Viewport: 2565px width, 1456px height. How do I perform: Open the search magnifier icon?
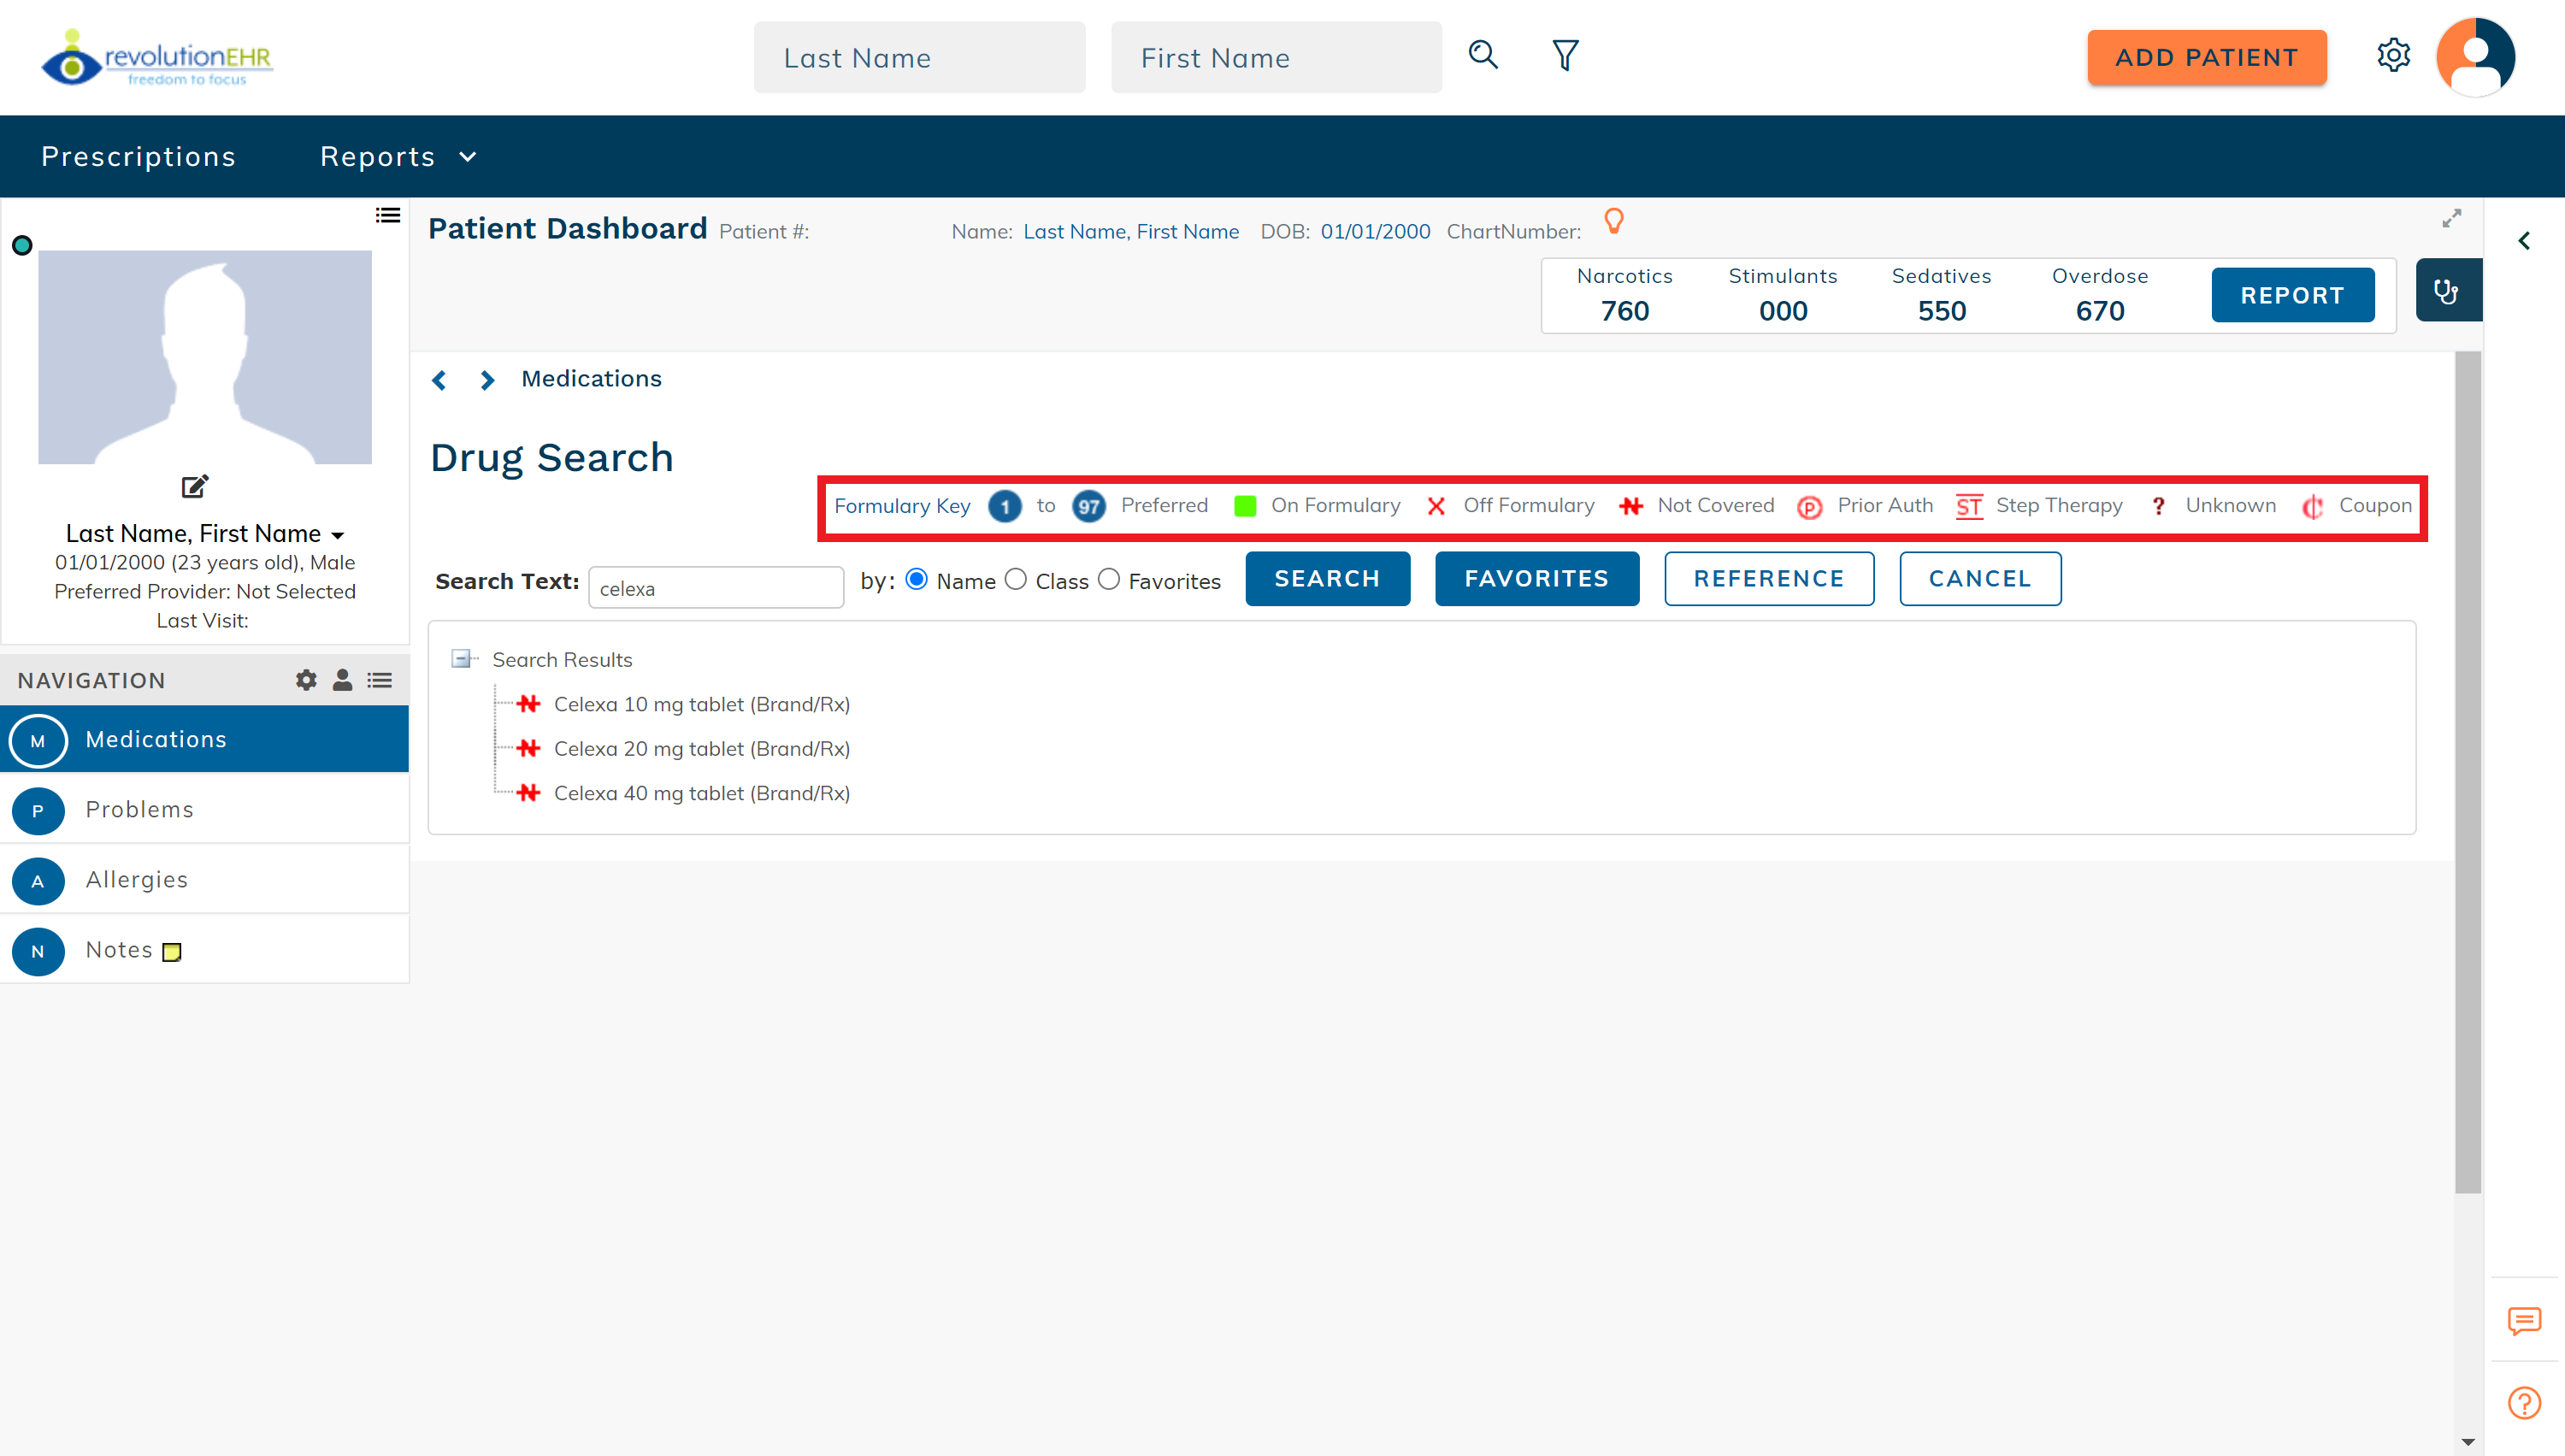click(x=1482, y=56)
